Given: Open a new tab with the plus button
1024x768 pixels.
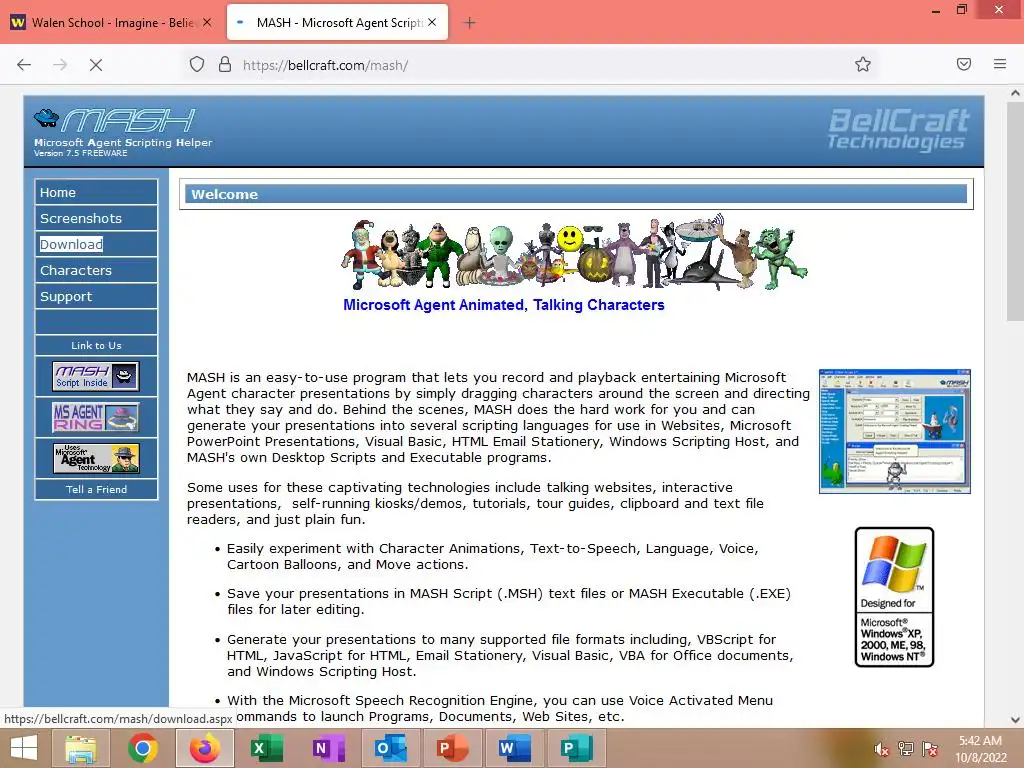Looking at the screenshot, I should click(469, 23).
